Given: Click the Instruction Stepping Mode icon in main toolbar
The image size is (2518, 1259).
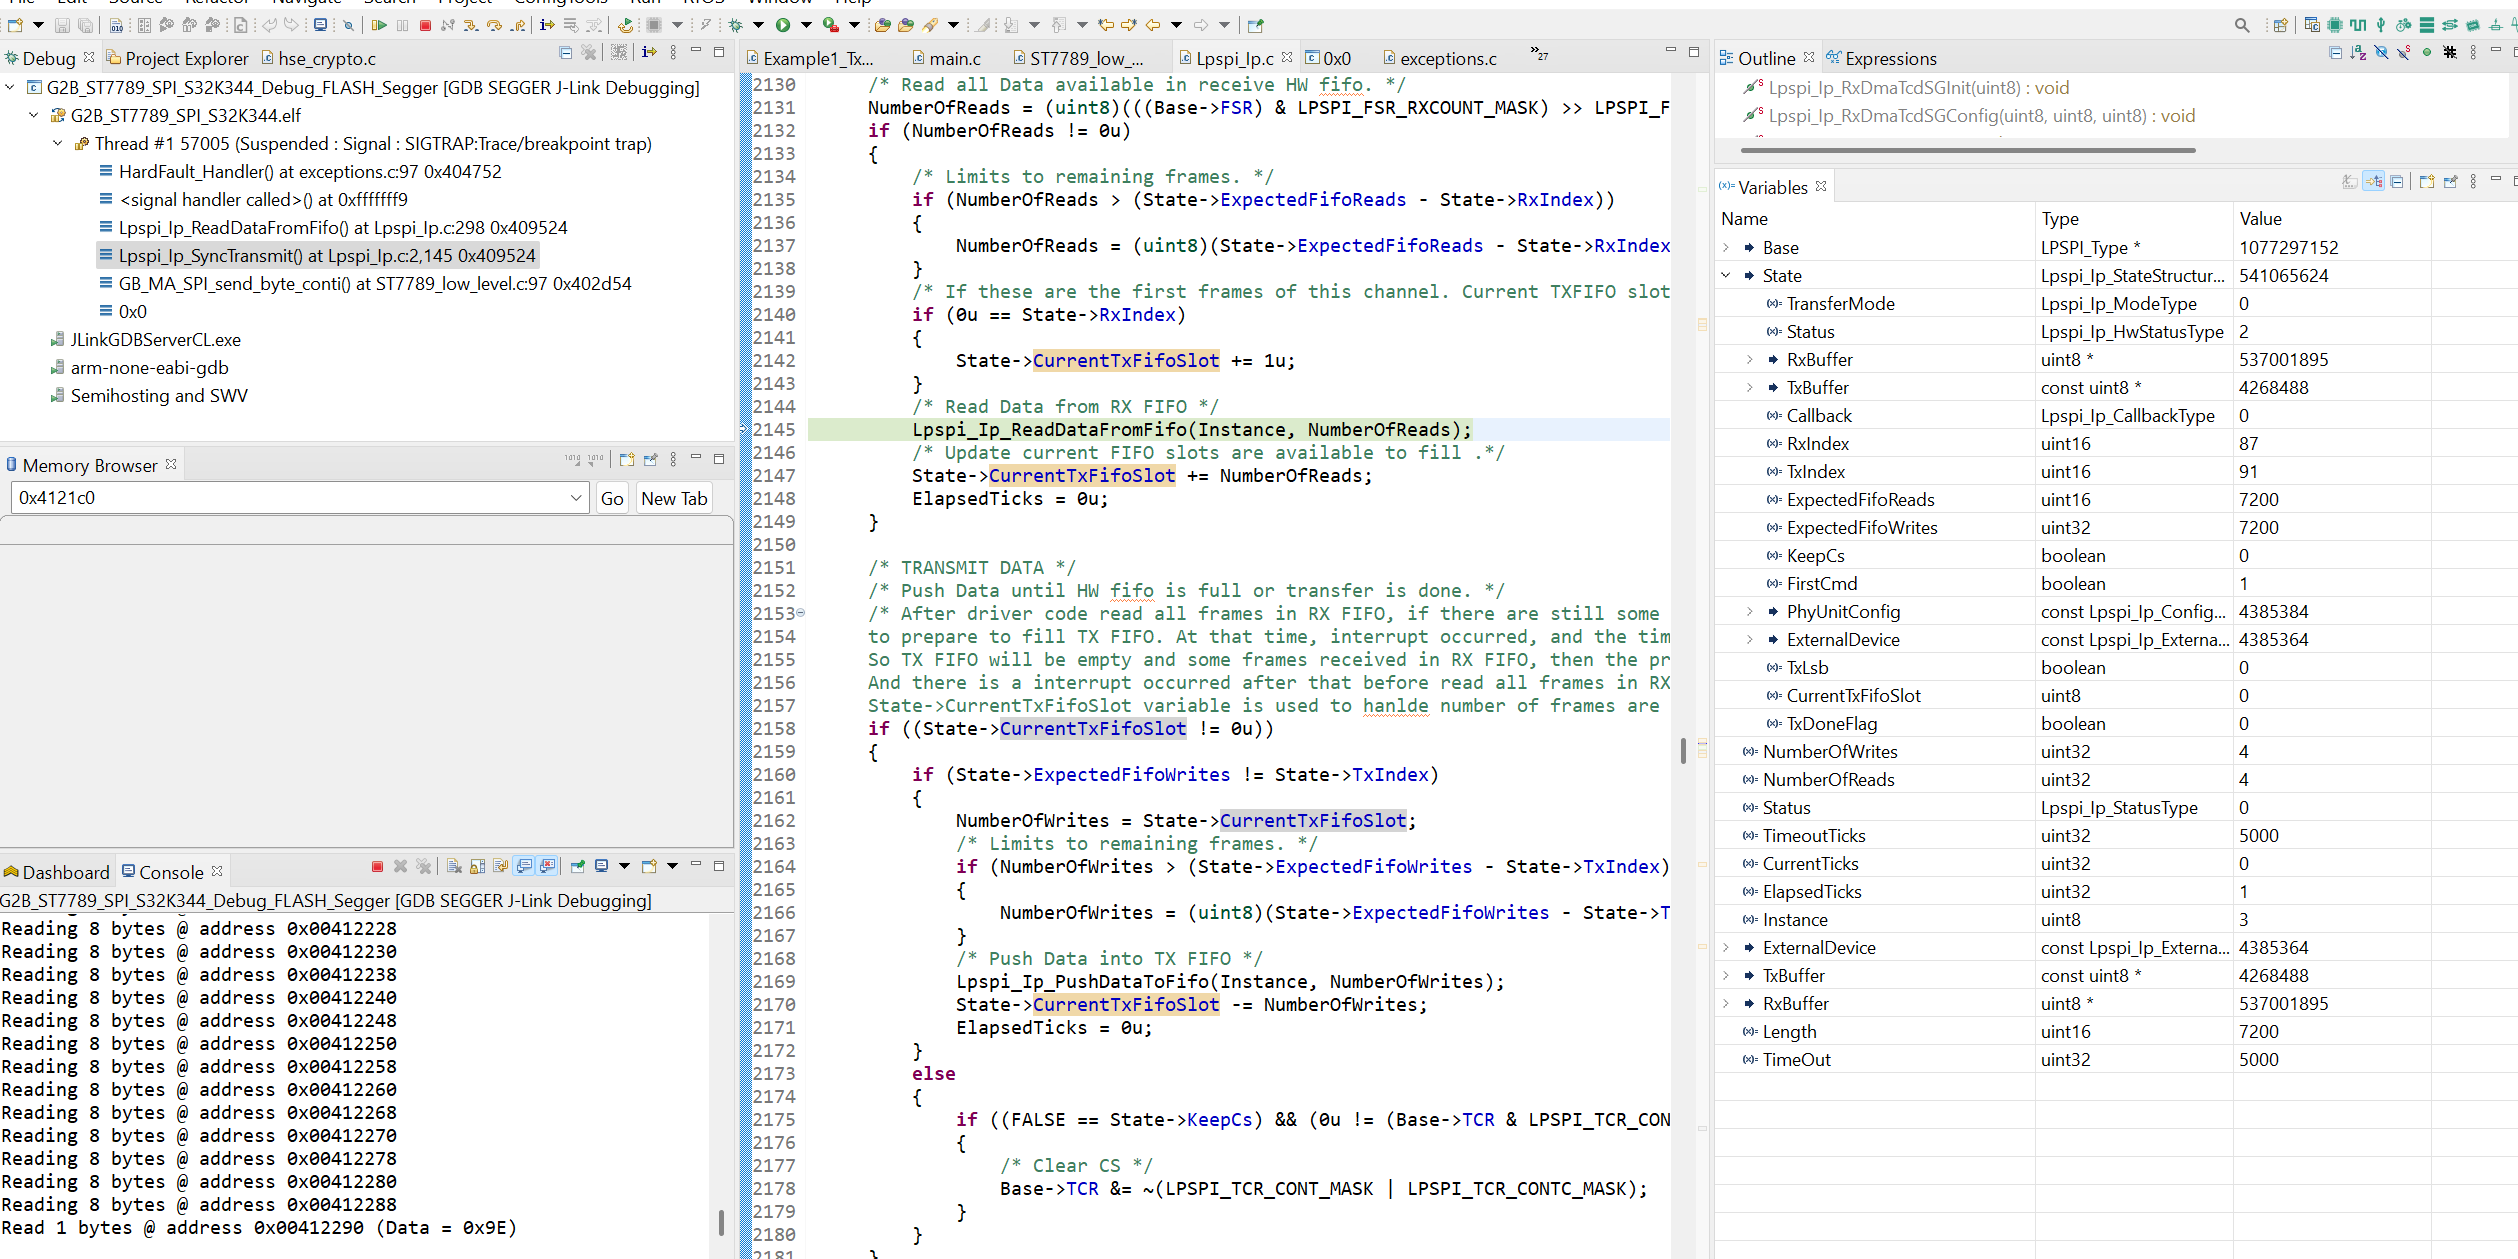Looking at the screenshot, I should (x=547, y=25).
